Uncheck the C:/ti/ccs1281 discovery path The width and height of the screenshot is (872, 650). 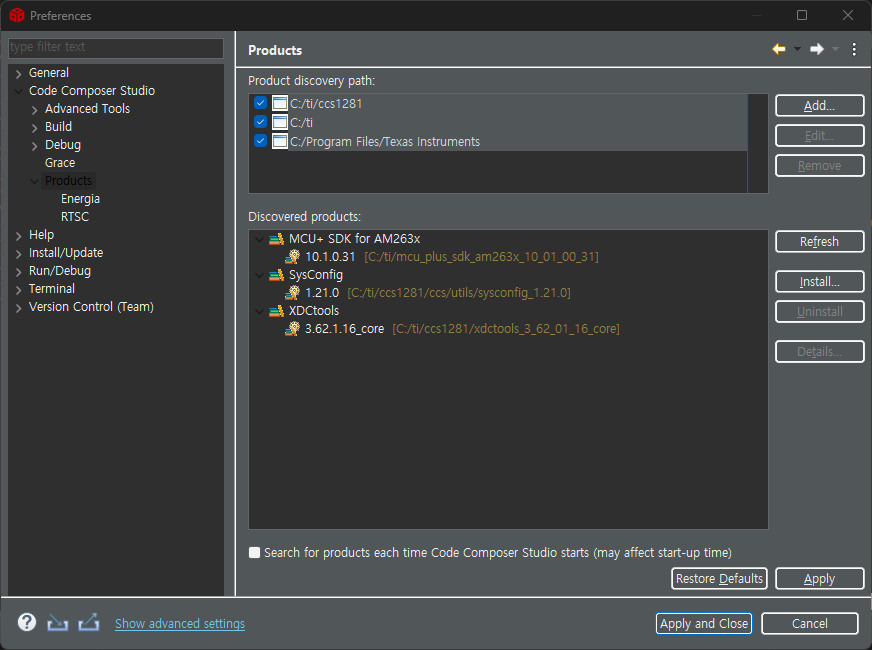coord(260,103)
